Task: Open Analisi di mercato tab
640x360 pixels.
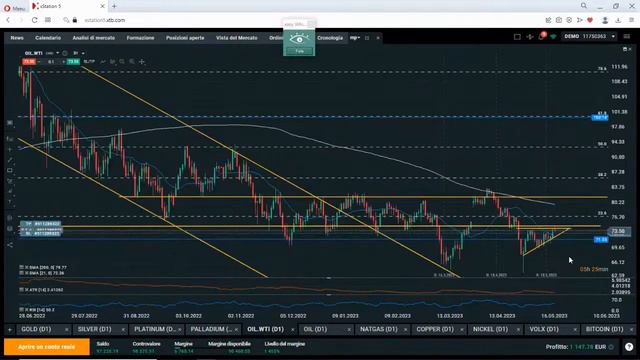Action: point(93,38)
